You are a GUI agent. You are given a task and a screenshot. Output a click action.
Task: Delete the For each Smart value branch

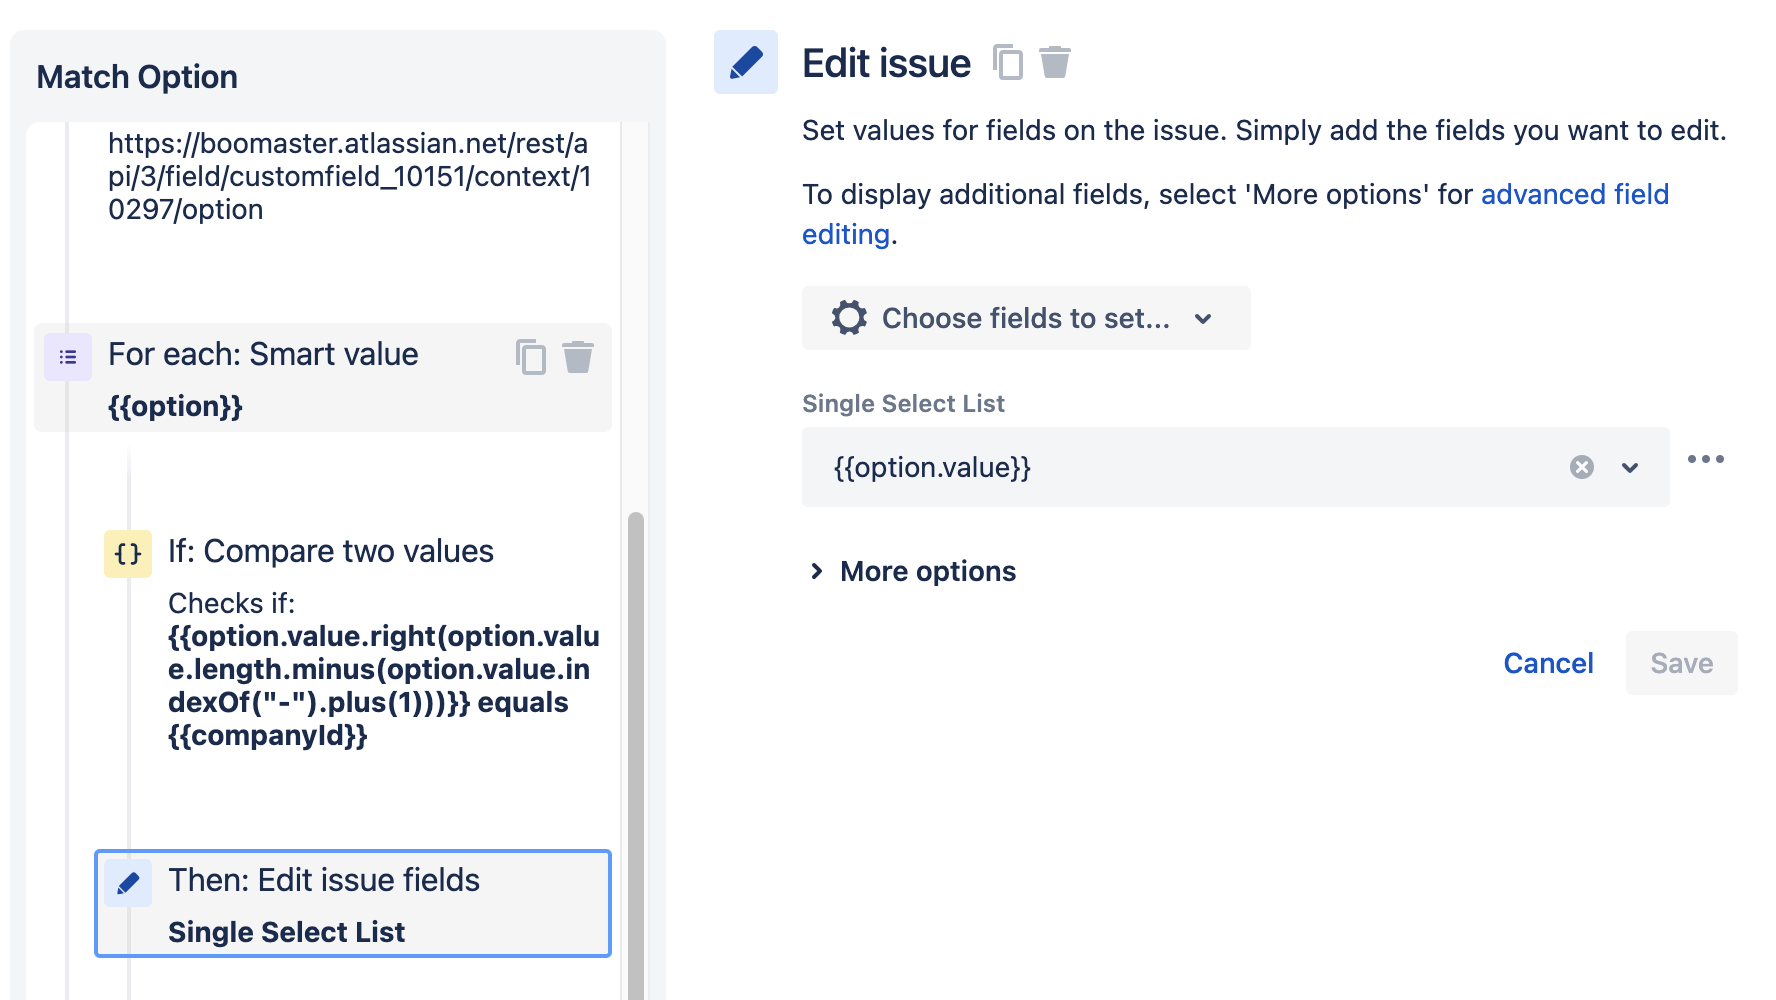pyautogui.click(x=578, y=357)
